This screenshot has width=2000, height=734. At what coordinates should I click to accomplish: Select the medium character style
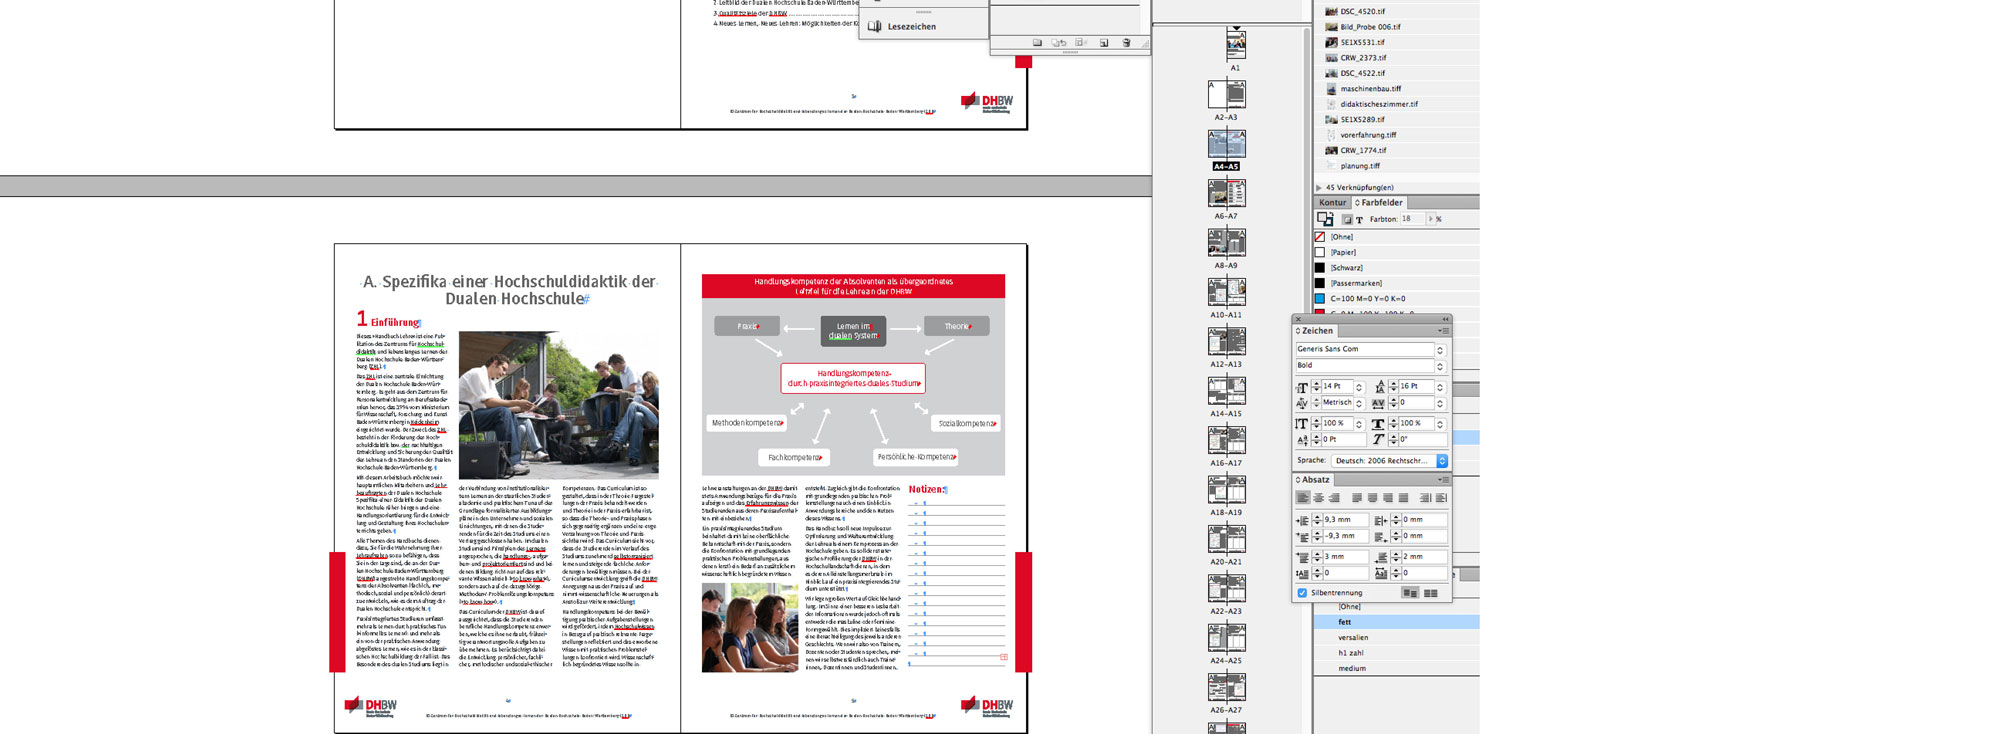coord(1397,669)
